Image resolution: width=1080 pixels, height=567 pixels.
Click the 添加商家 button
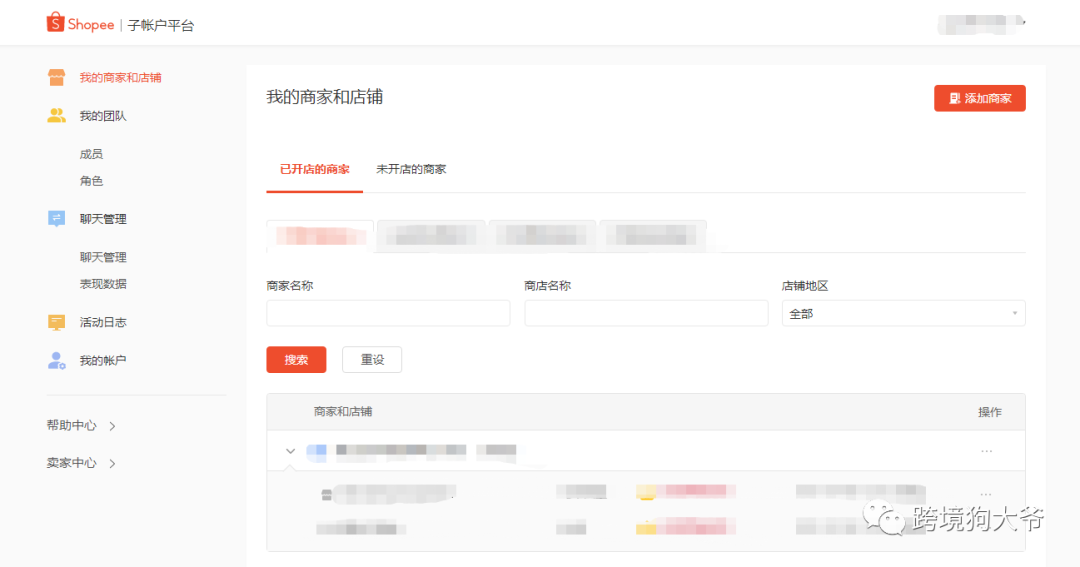click(979, 99)
